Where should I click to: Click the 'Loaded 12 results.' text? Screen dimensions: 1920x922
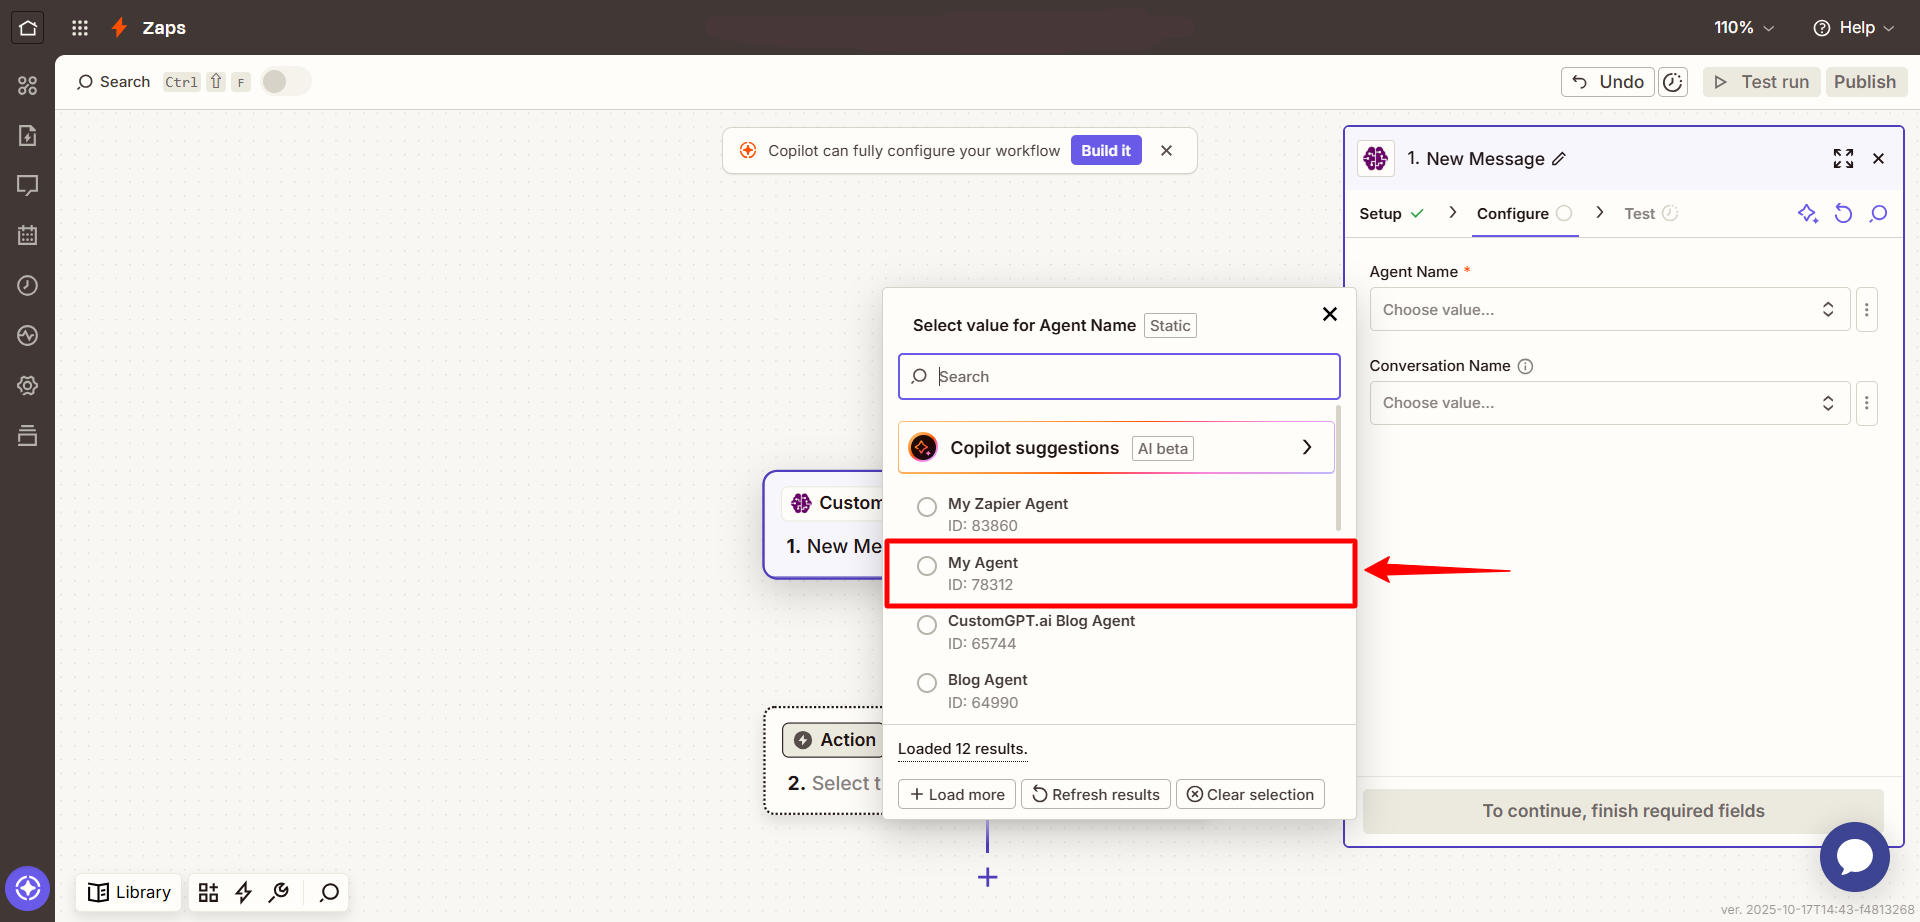pos(962,749)
